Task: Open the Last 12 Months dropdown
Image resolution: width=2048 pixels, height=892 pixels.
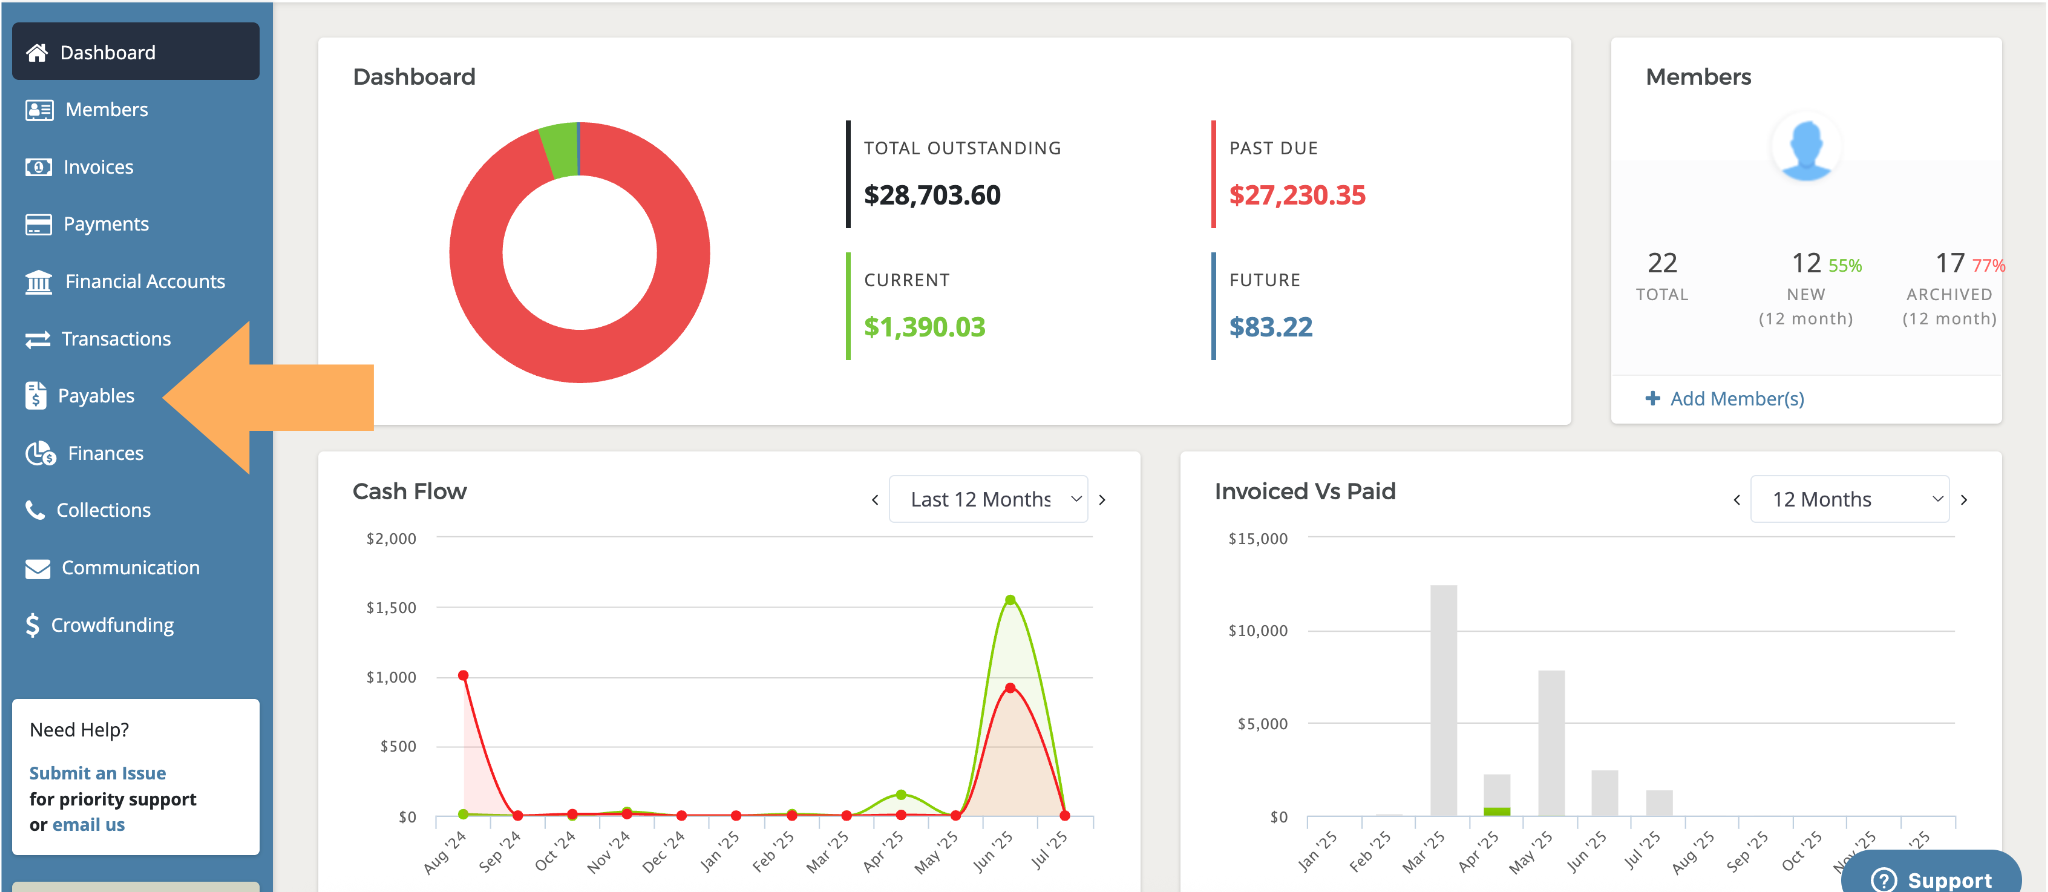Action: point(987,499)
